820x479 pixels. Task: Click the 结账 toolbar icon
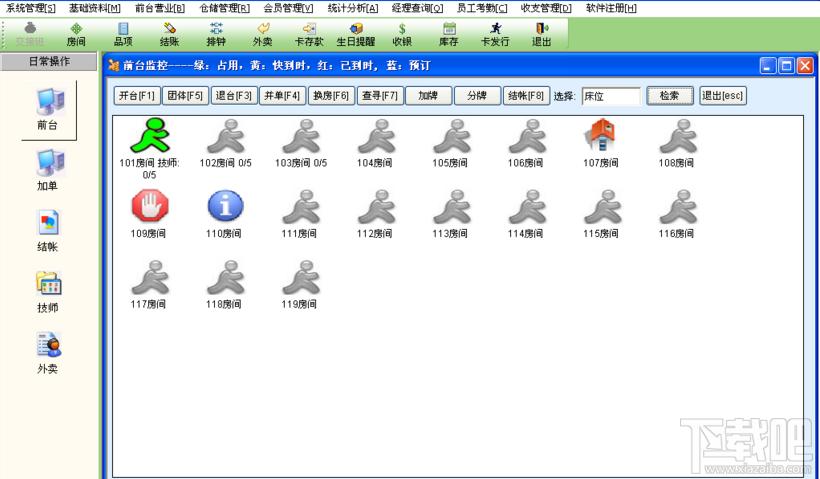[x=169, y=35]
